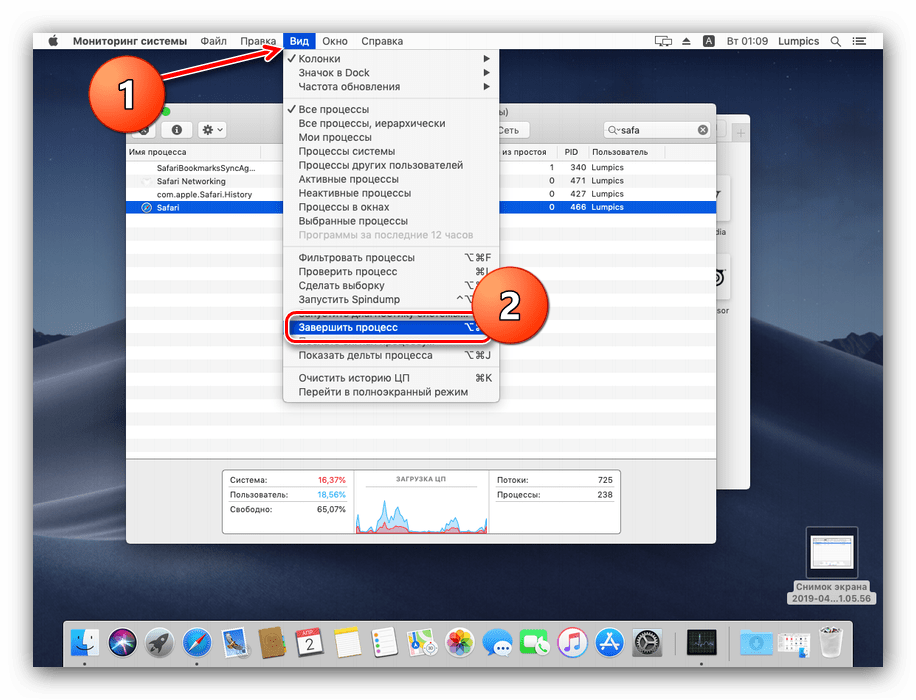Open the App Store from the Dock
The image size is (916, 700).
pos(609,642)
